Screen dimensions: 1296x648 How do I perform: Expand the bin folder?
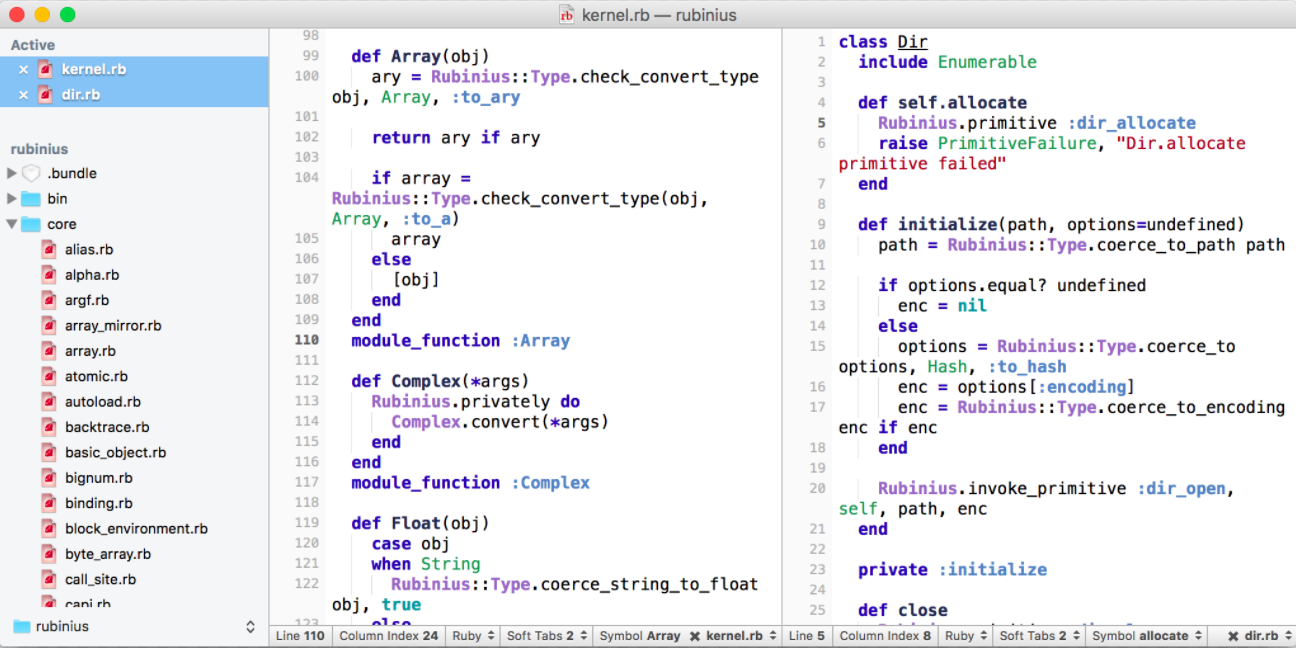pyautogui.click(x=12, y=199)
